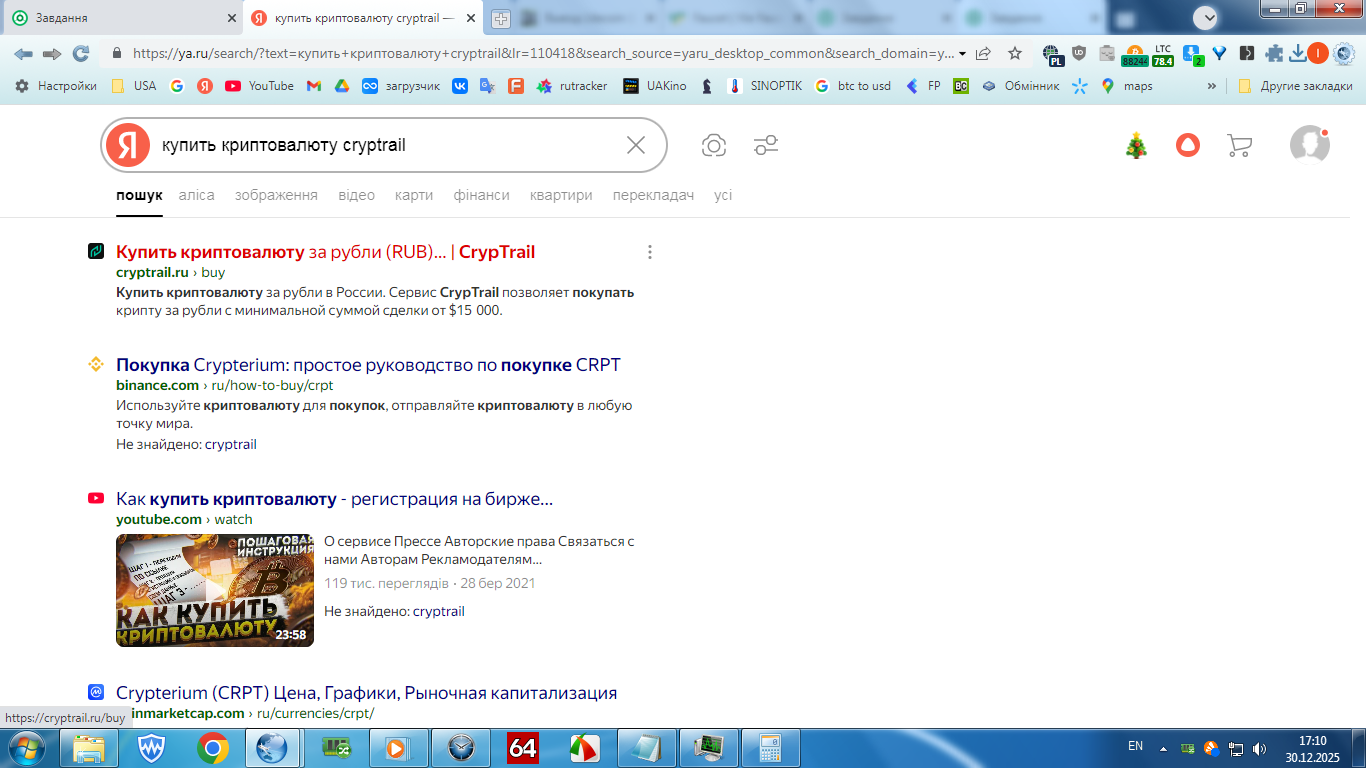The width and height of the screenshot is (1366, 768).
Task: Go back with the browser back arrow
Action: coord(23,54)
